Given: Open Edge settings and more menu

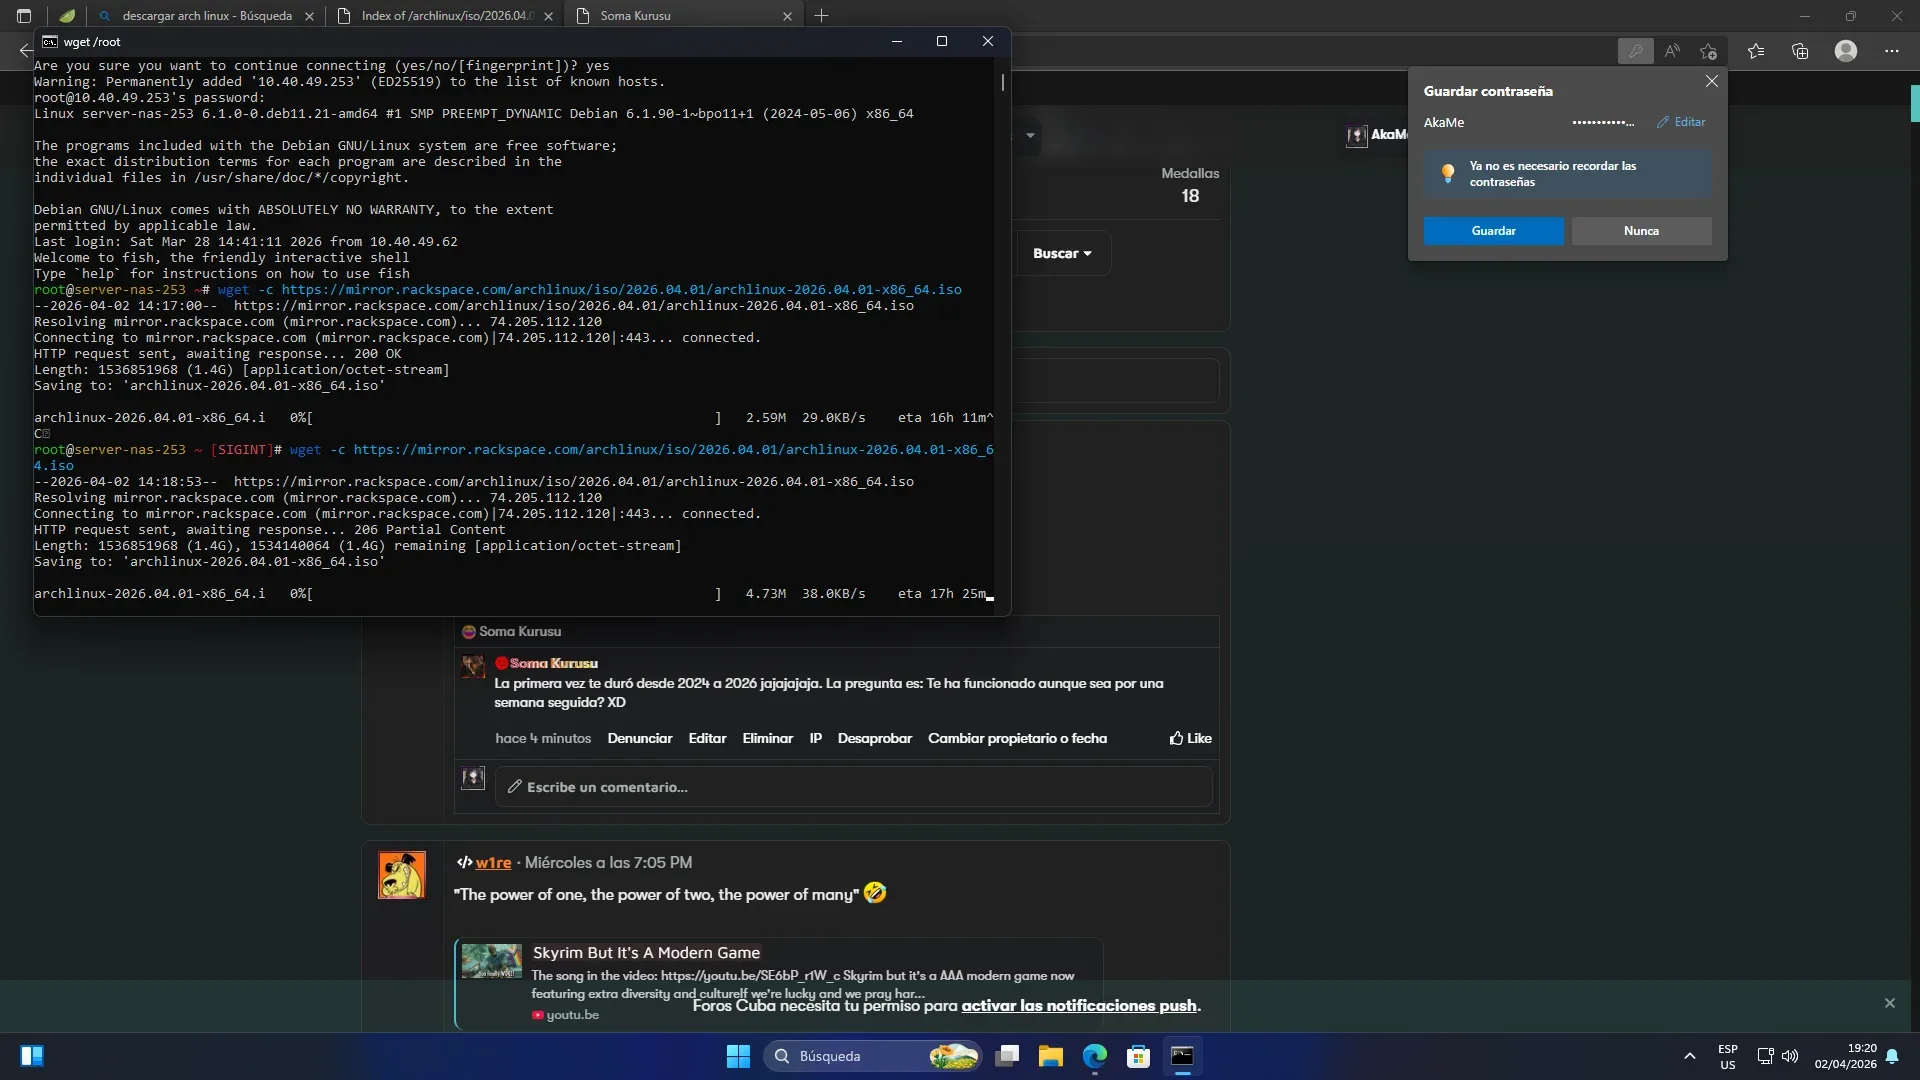Looking at the screenshot, I should (x=1891, y=51).
